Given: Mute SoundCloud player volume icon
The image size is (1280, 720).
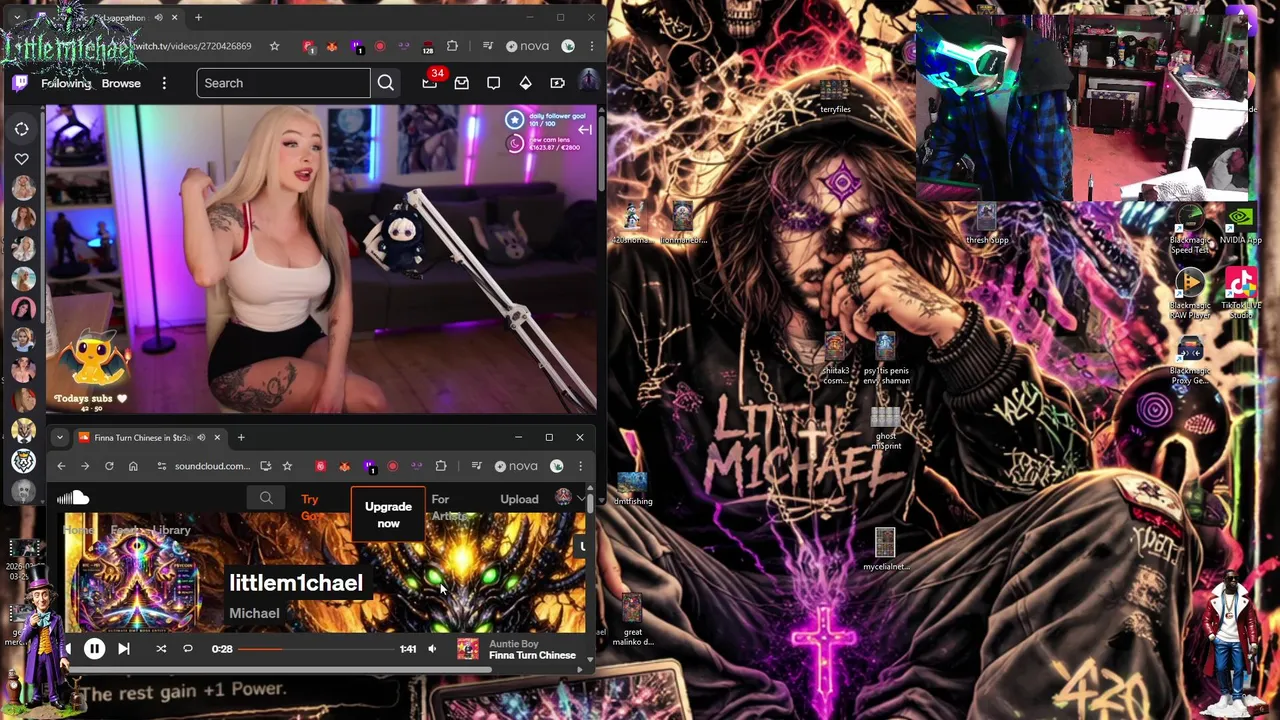Looking at the screenshot, I should [x=432, y=649].
